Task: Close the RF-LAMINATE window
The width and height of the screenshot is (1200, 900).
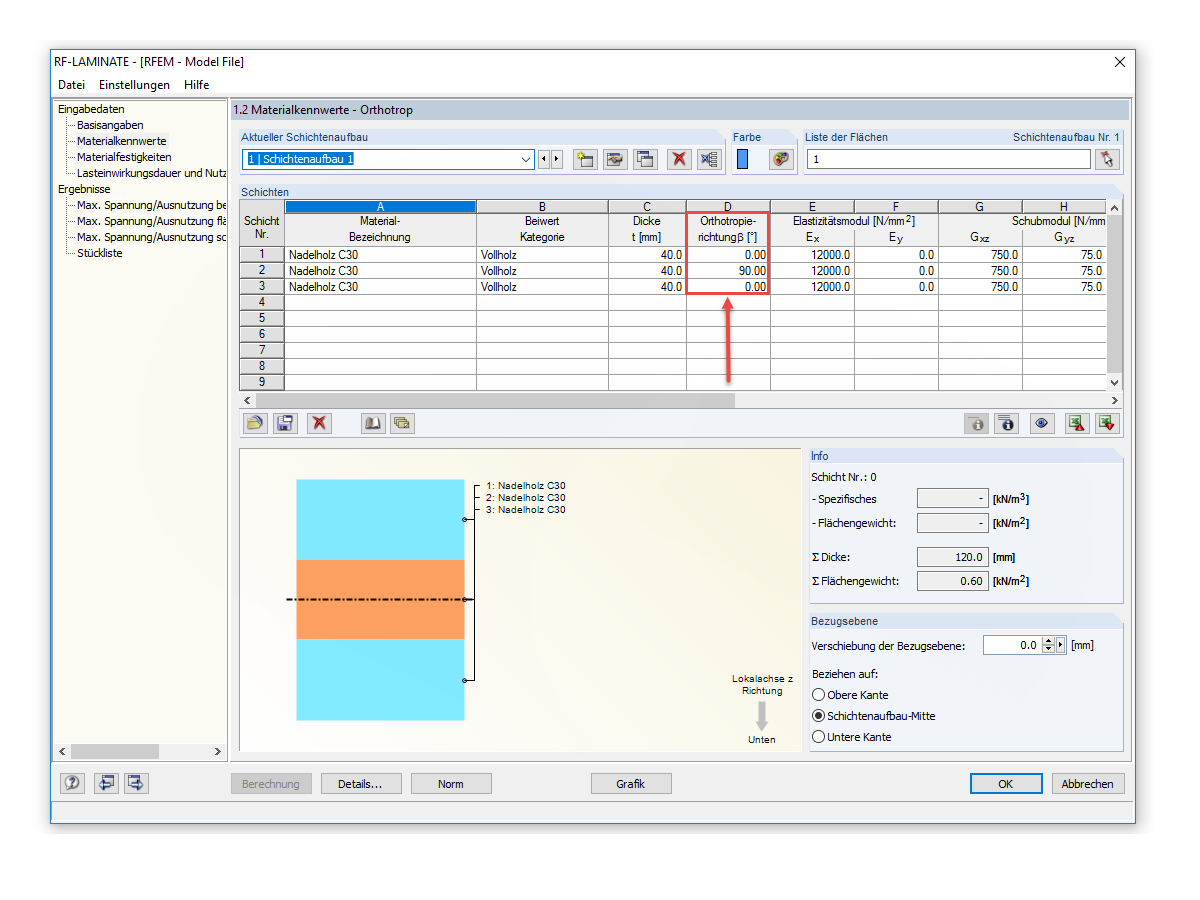Action: click(1119, 62)
